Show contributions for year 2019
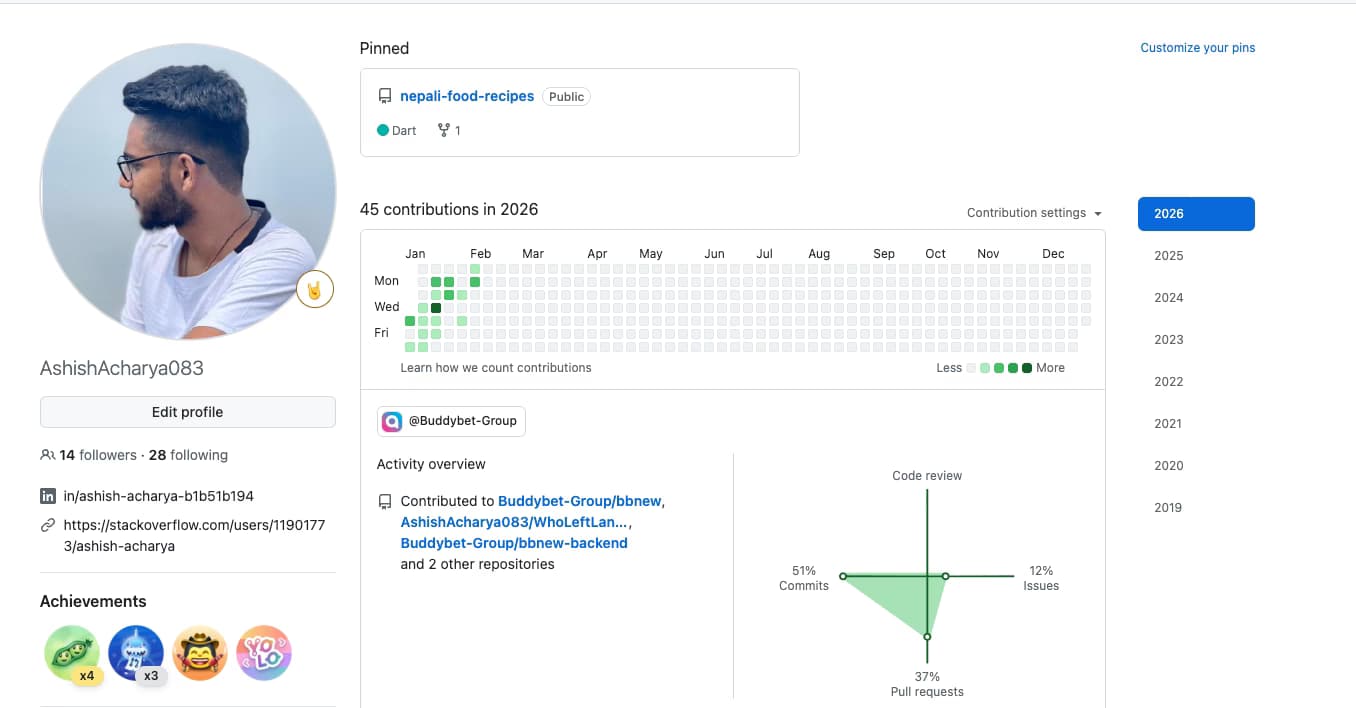 click(x=1168, y=508)
